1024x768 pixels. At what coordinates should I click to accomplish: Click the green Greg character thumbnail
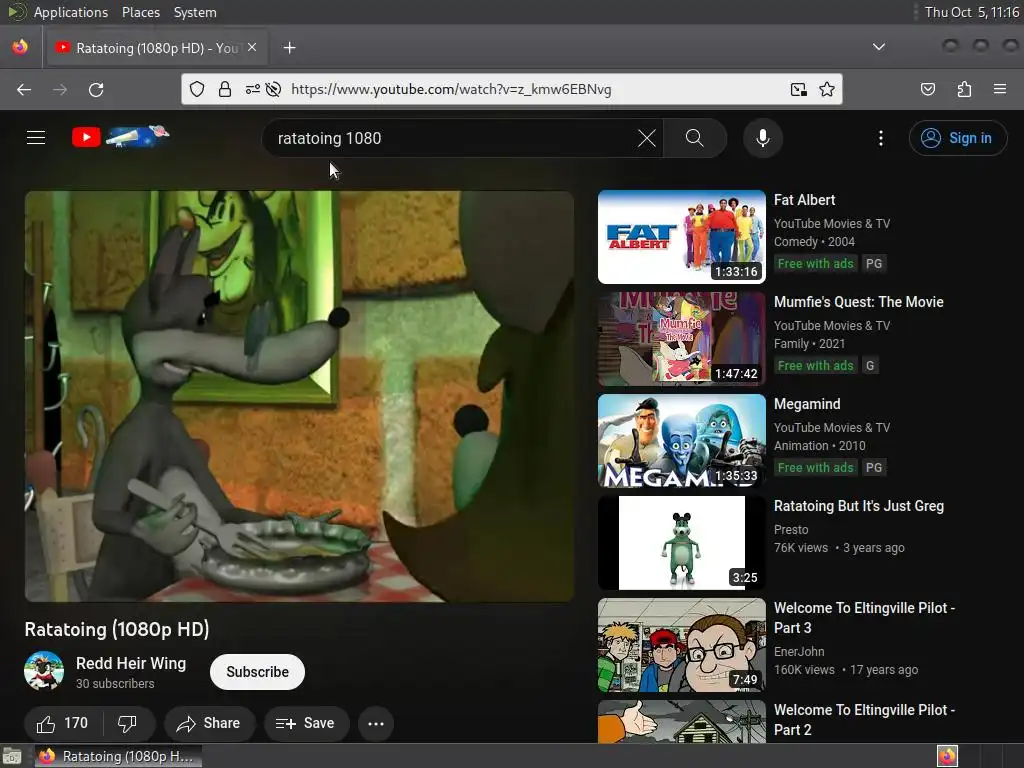(681, 542)
